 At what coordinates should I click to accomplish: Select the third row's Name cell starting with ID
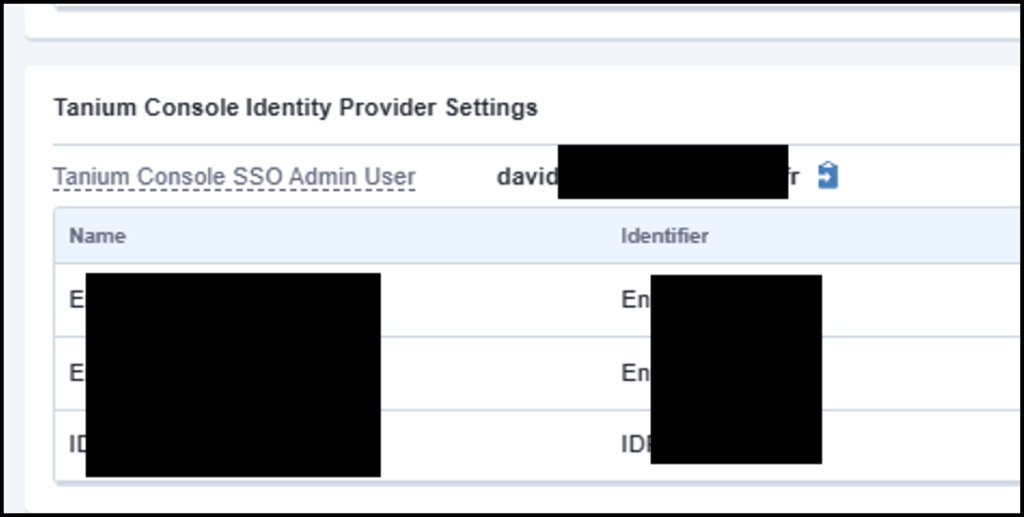click(x=77, y=444)
